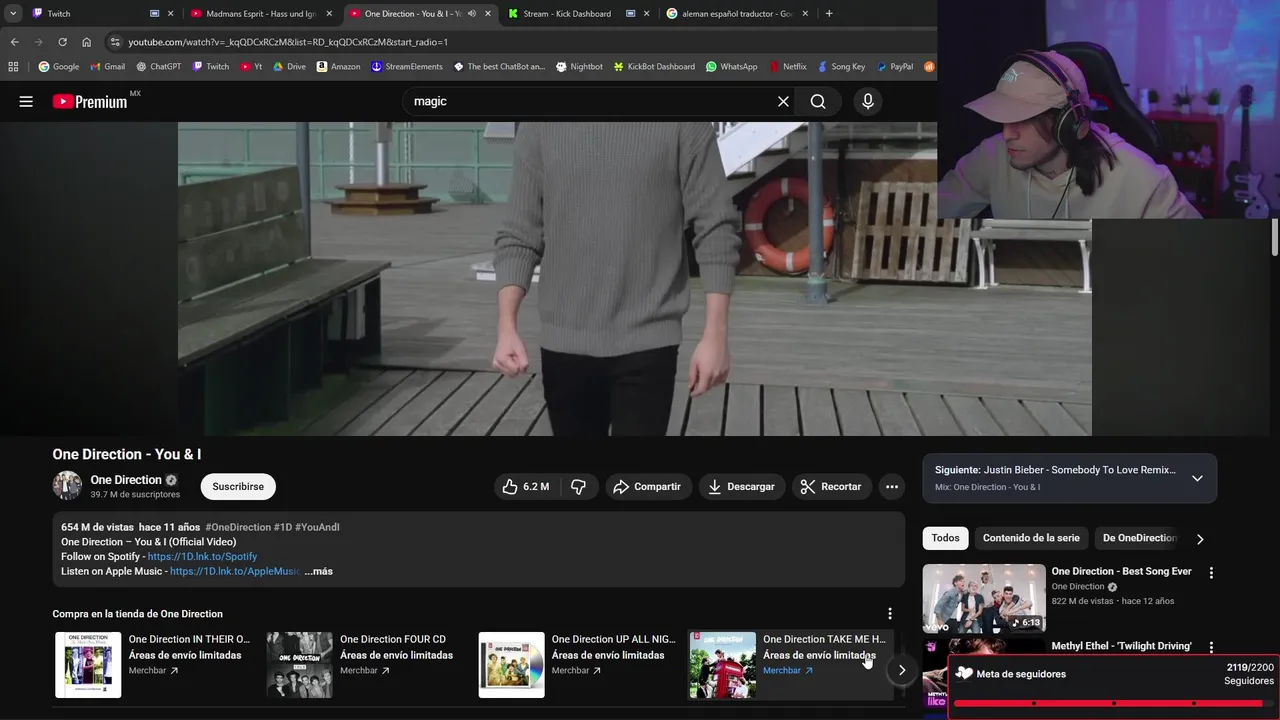1280x720 pixels.
Task: Go back with browser back arrow
Action: point(14,42)
